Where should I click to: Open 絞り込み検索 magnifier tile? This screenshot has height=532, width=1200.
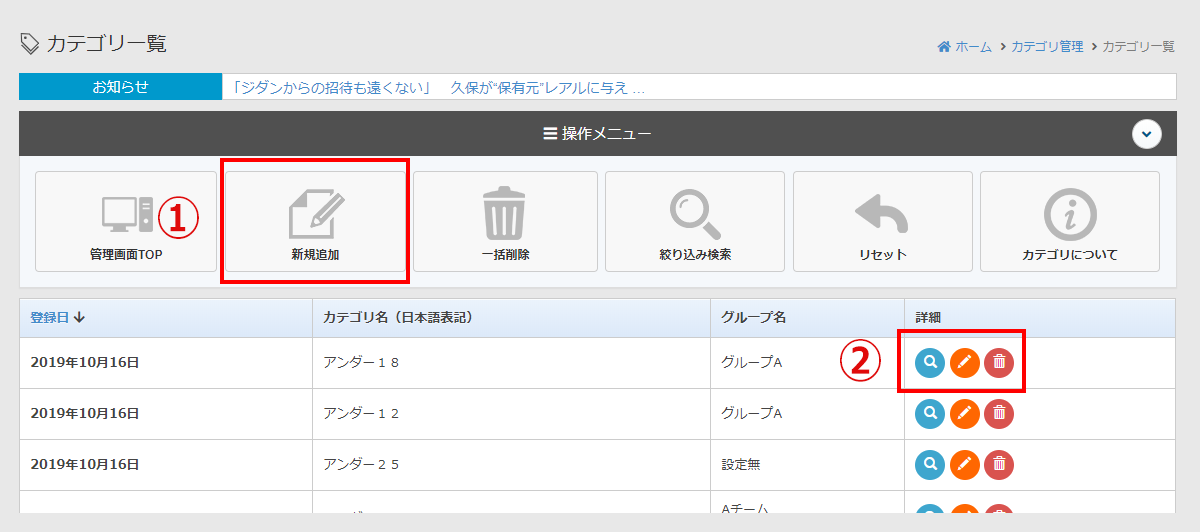point(695,221)
